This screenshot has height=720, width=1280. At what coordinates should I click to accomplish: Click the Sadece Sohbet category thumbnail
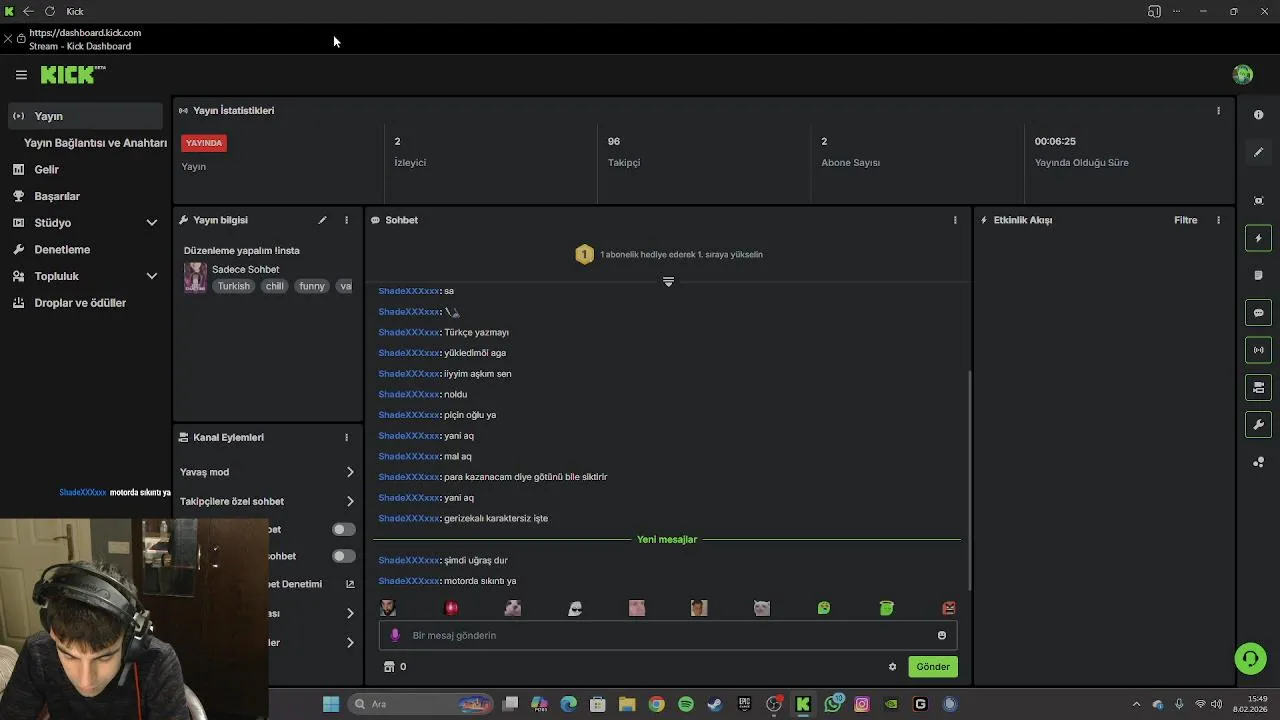[195, 278]
